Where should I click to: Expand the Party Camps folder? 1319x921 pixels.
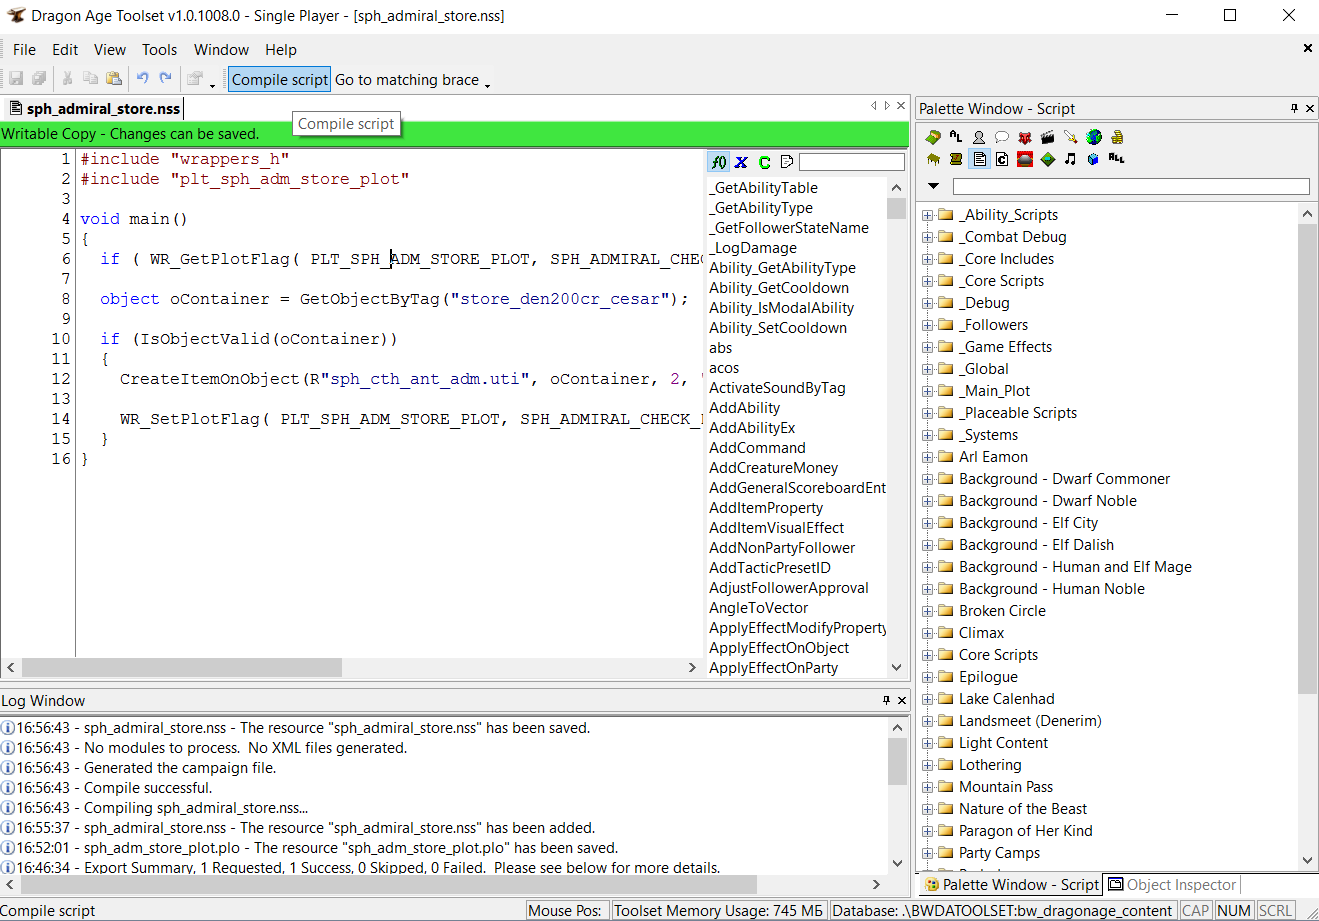(x=927, y=853)
